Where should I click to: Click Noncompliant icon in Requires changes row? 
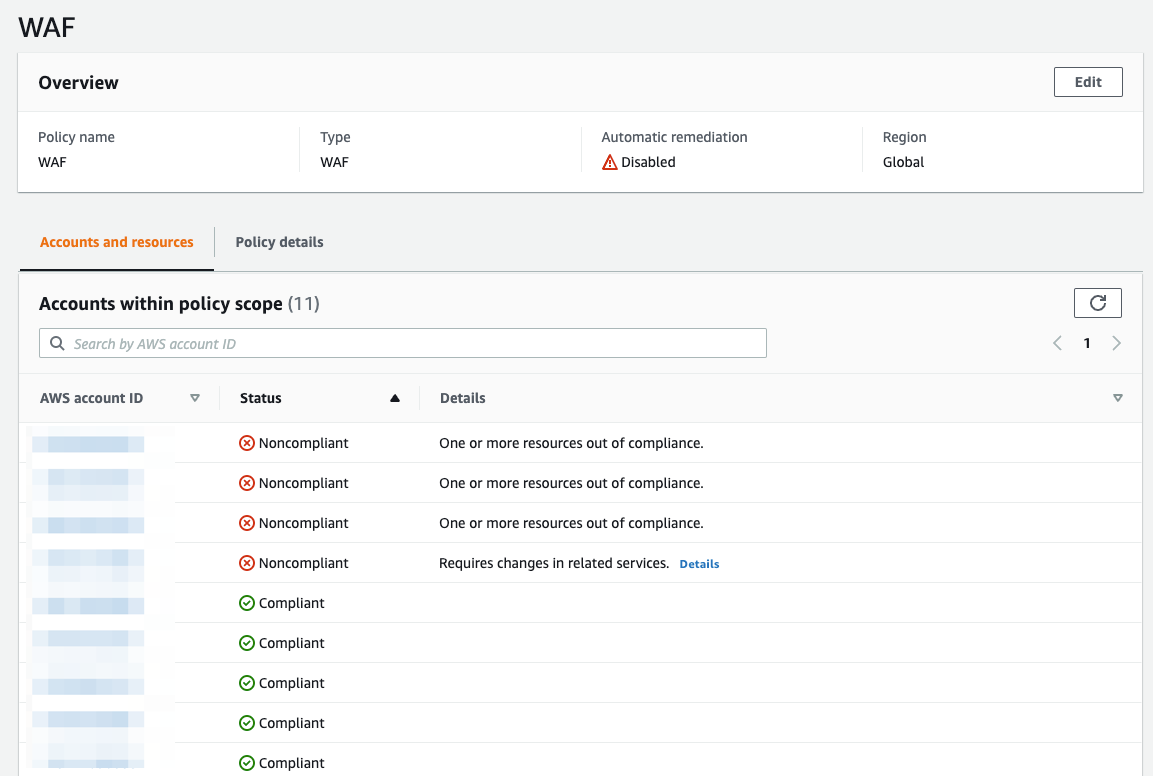click(247, 563)
